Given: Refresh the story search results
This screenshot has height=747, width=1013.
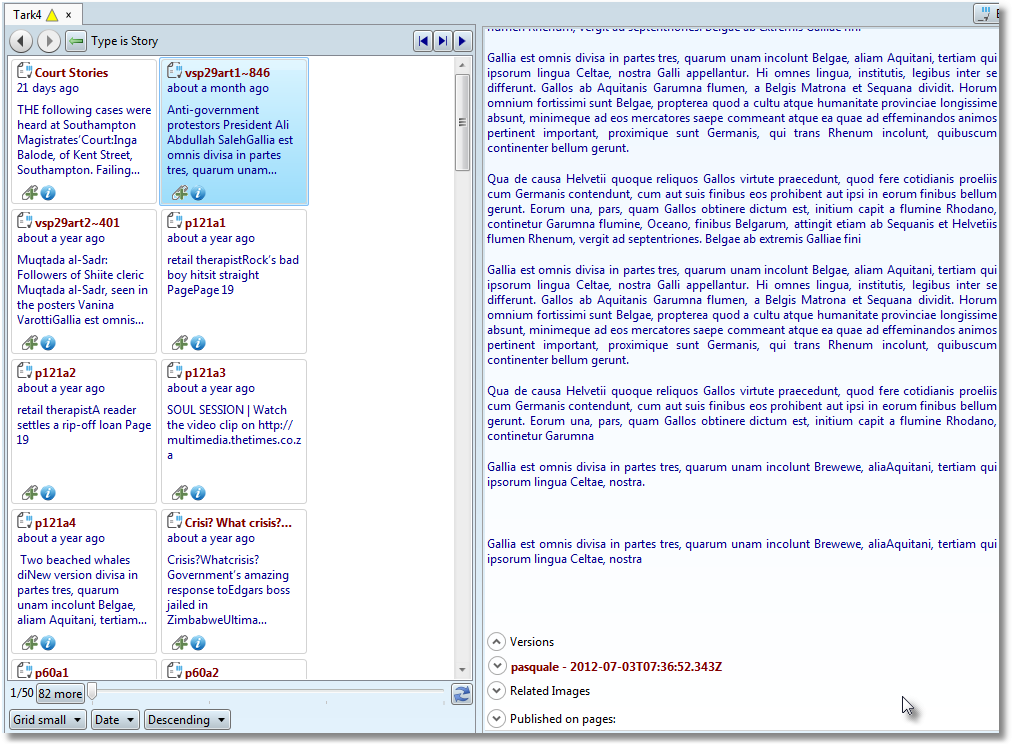Looking at the screenshot, I should coord(462,694).
